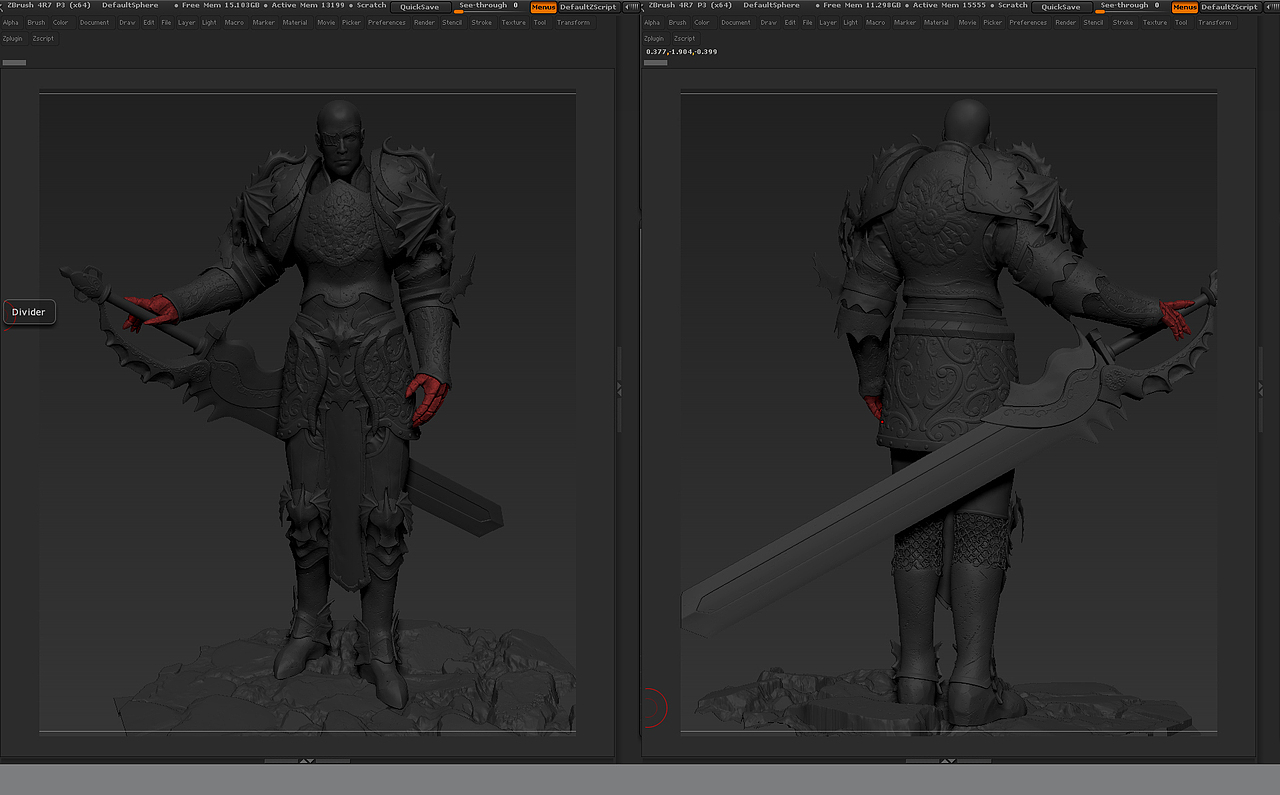Open the Edit menu in right window
The width and height of the screenshot is (1280, 795).
(x=790, y=22)
